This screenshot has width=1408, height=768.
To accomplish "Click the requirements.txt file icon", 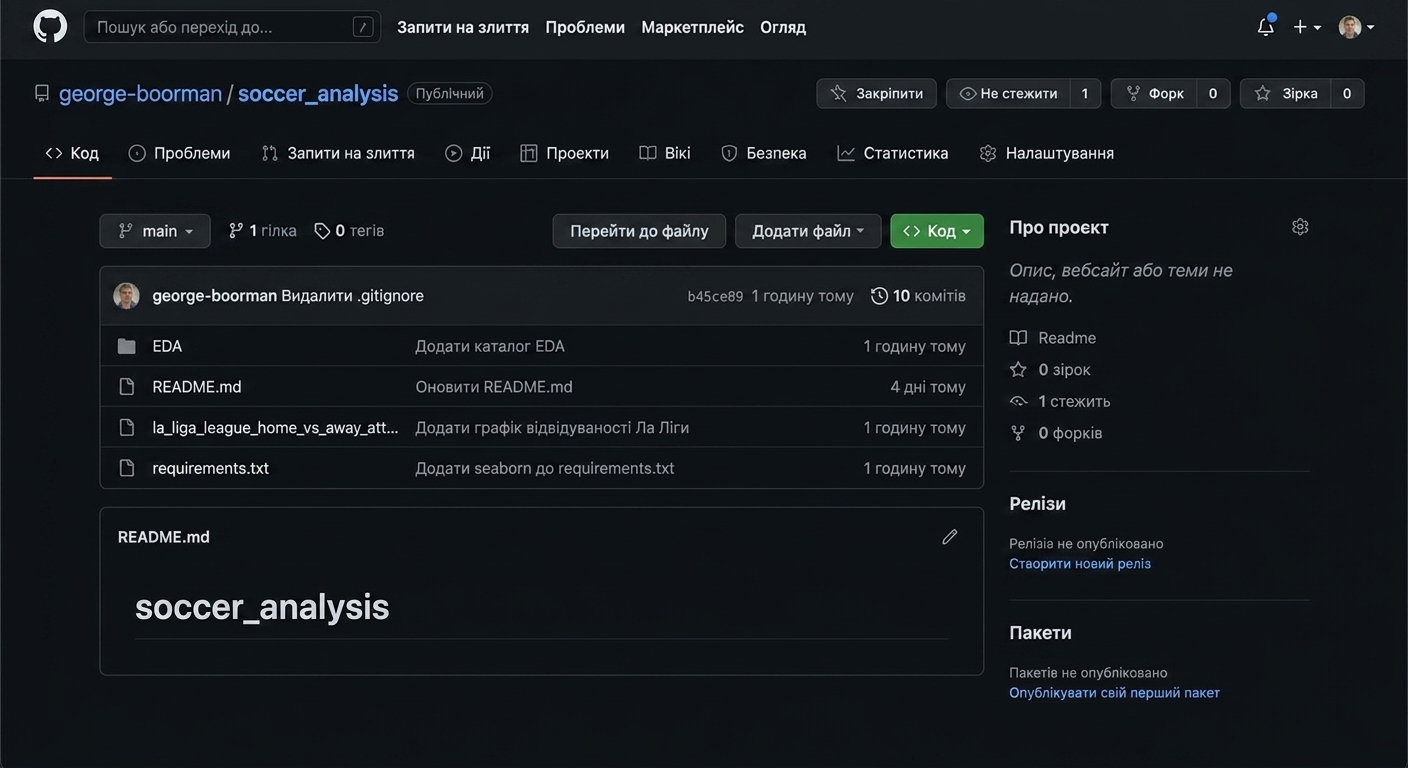I will [126, 468].
